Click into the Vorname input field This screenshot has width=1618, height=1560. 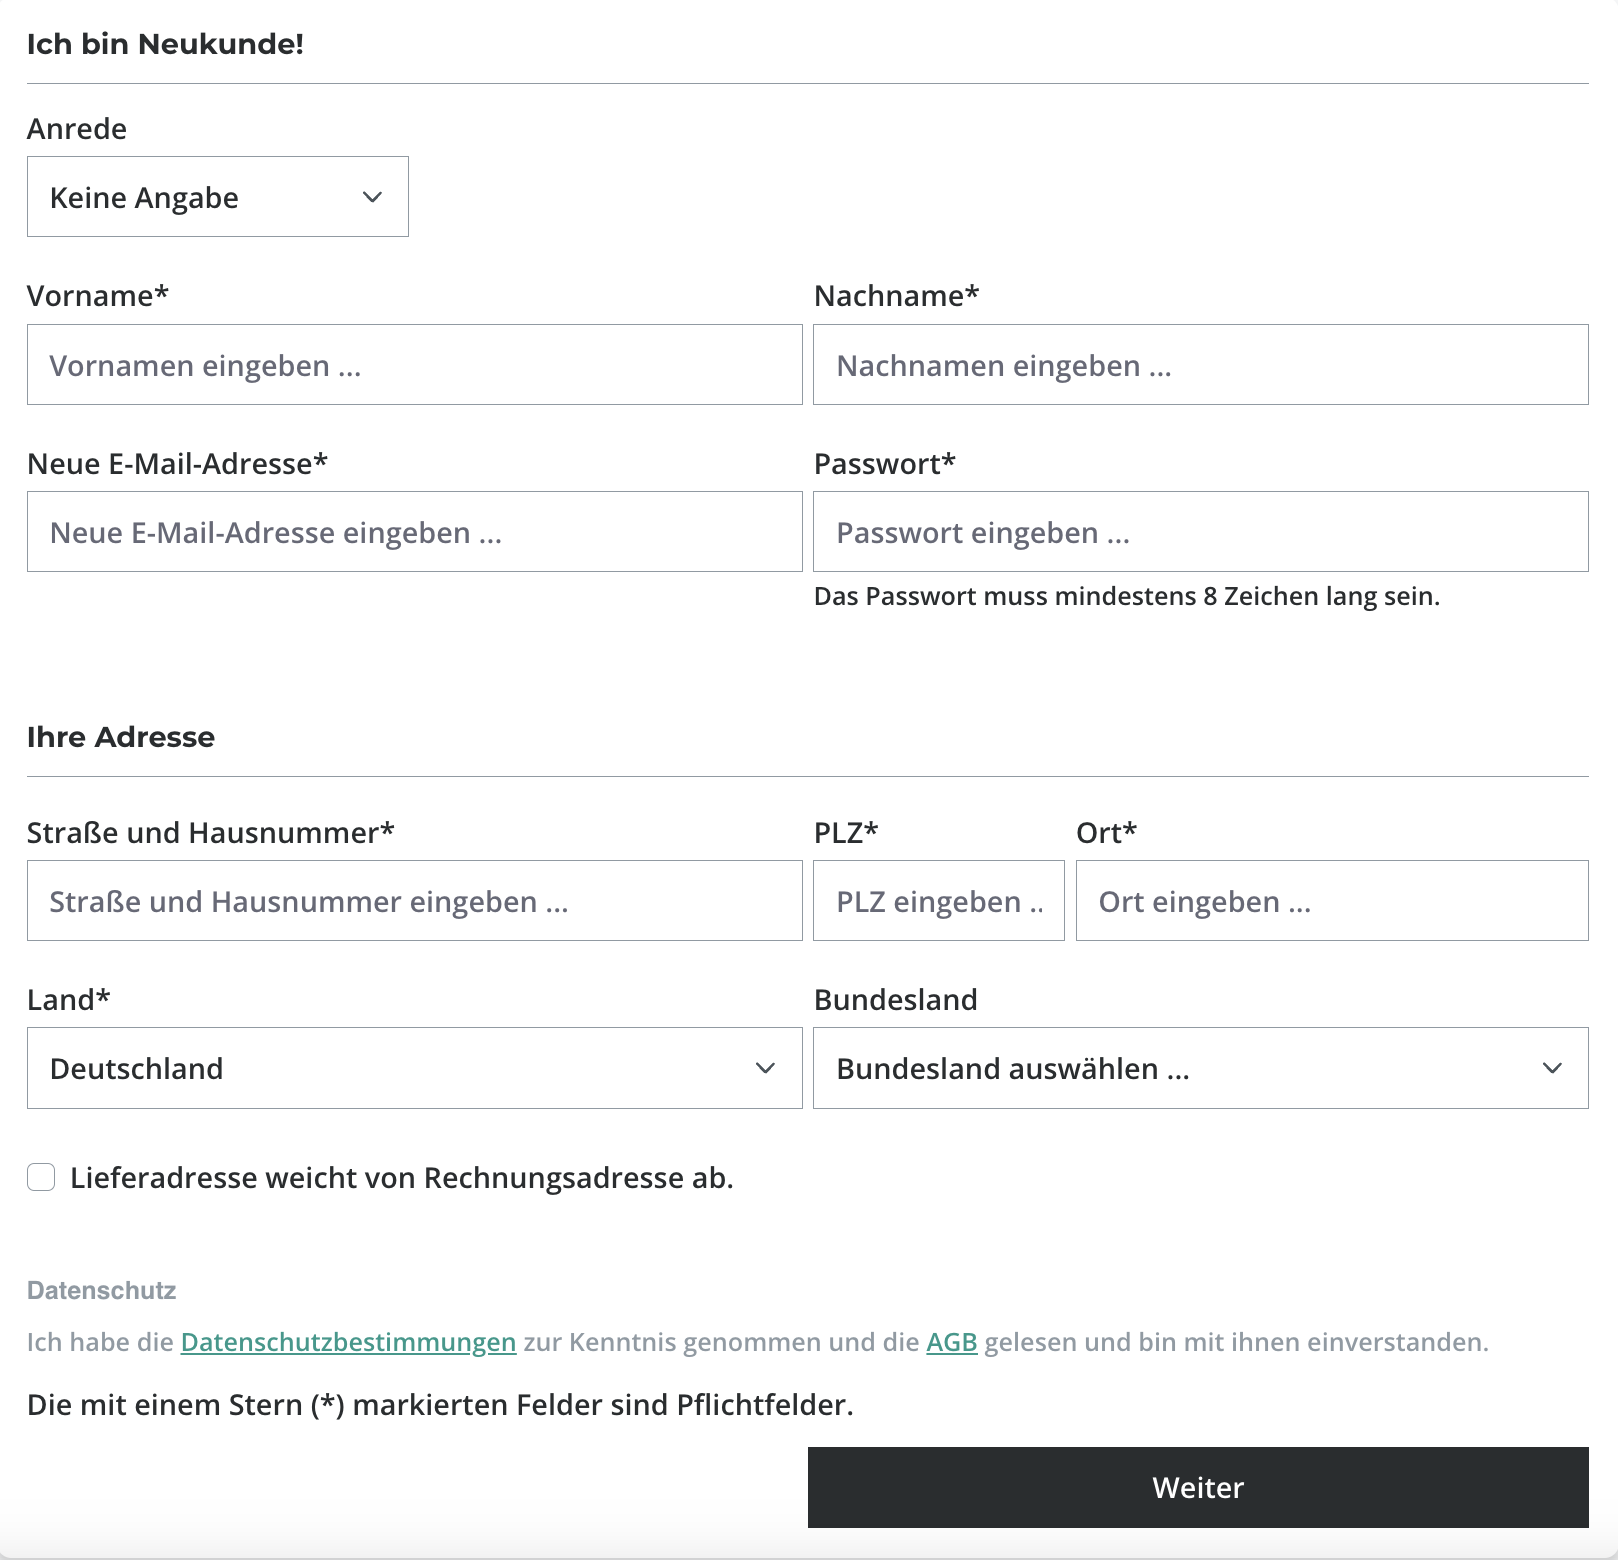(x=414, y=365)
